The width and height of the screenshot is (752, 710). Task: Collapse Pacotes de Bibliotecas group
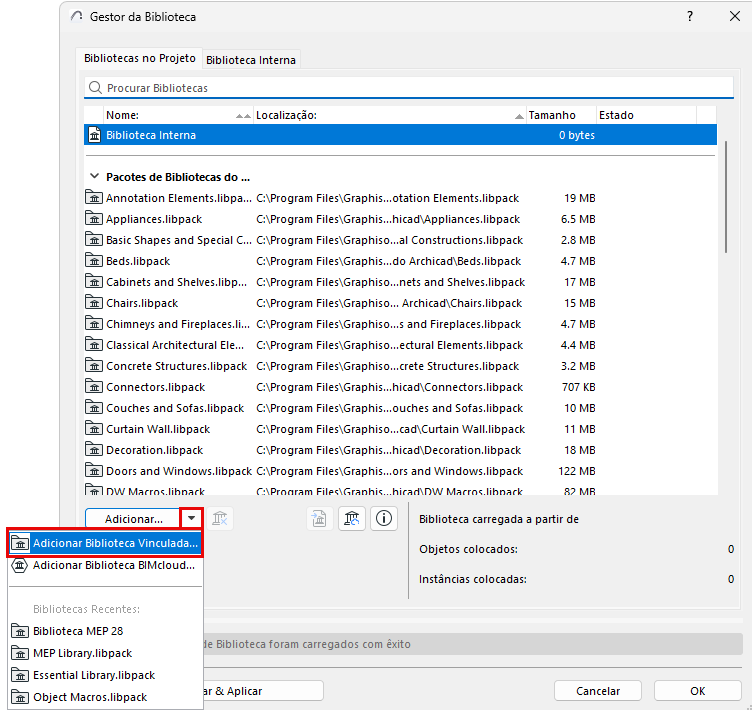tap(94, 177)
